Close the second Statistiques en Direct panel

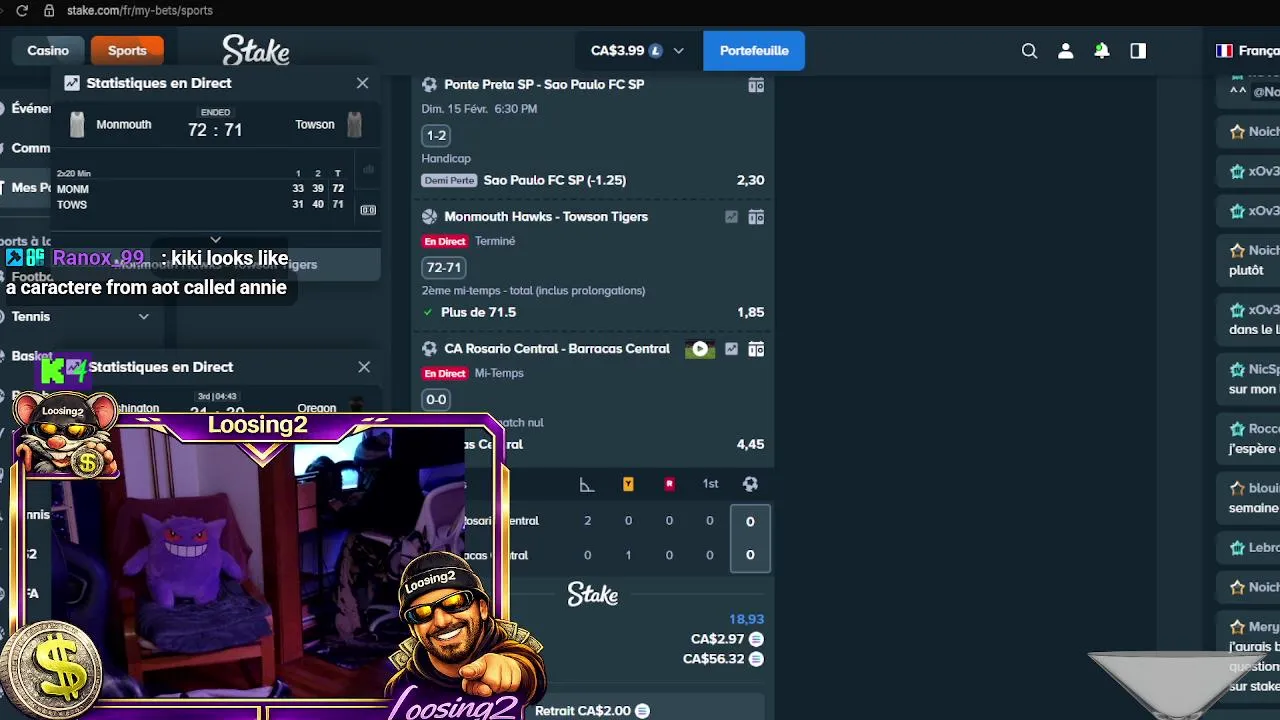pos(364,367)
